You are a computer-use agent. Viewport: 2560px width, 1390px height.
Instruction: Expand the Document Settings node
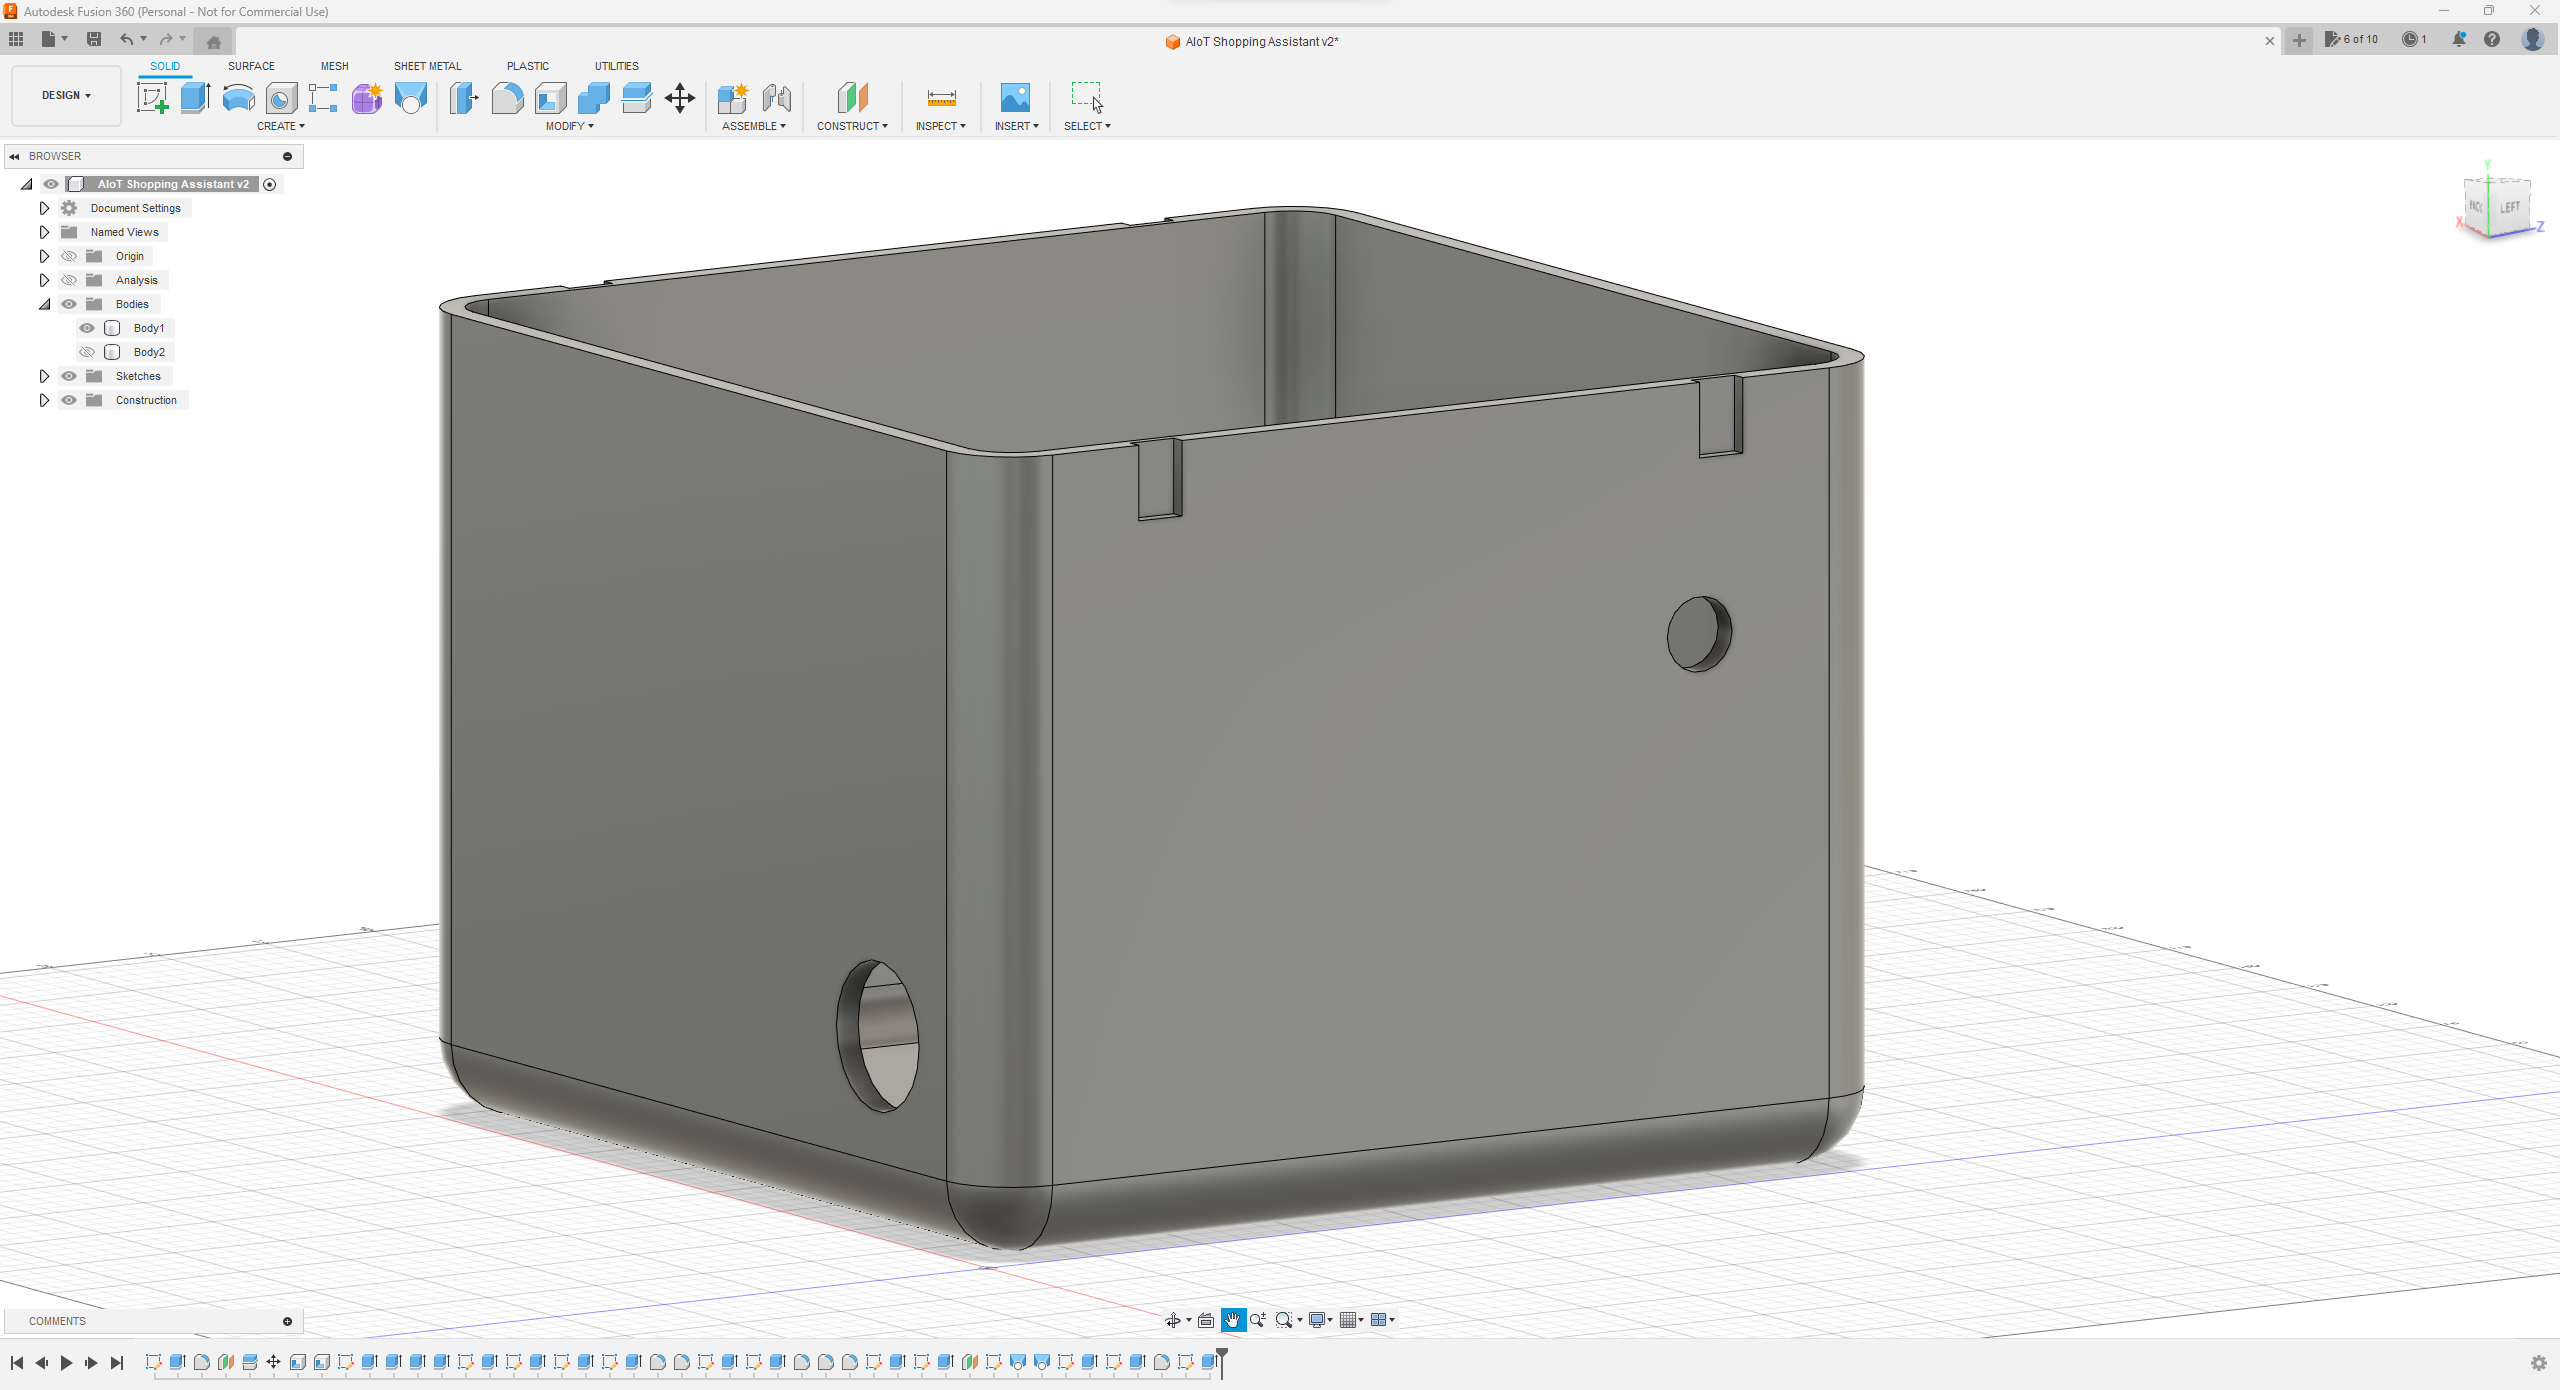44,207
